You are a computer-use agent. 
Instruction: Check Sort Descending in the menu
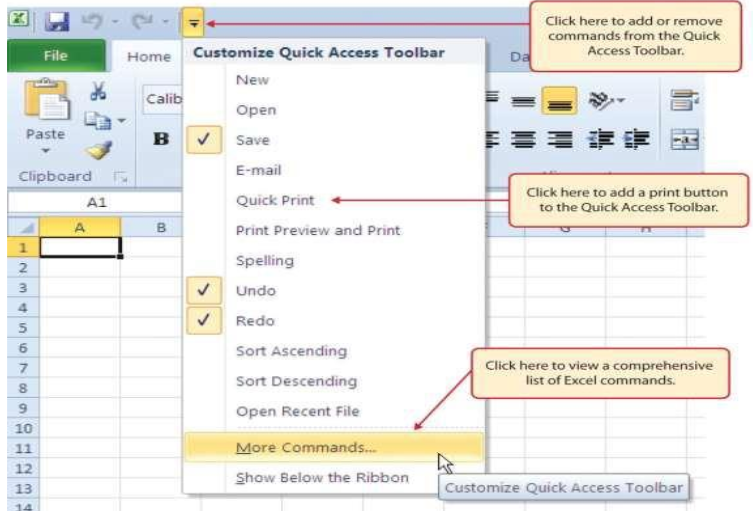pyautogui.click(x=334, y=381)
